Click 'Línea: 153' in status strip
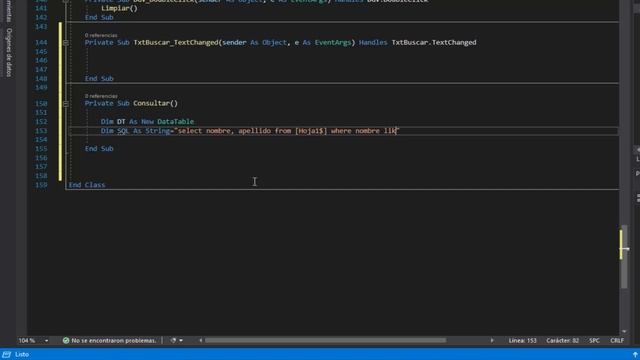Viewport: 640px width, 360px height. [522, 340]
